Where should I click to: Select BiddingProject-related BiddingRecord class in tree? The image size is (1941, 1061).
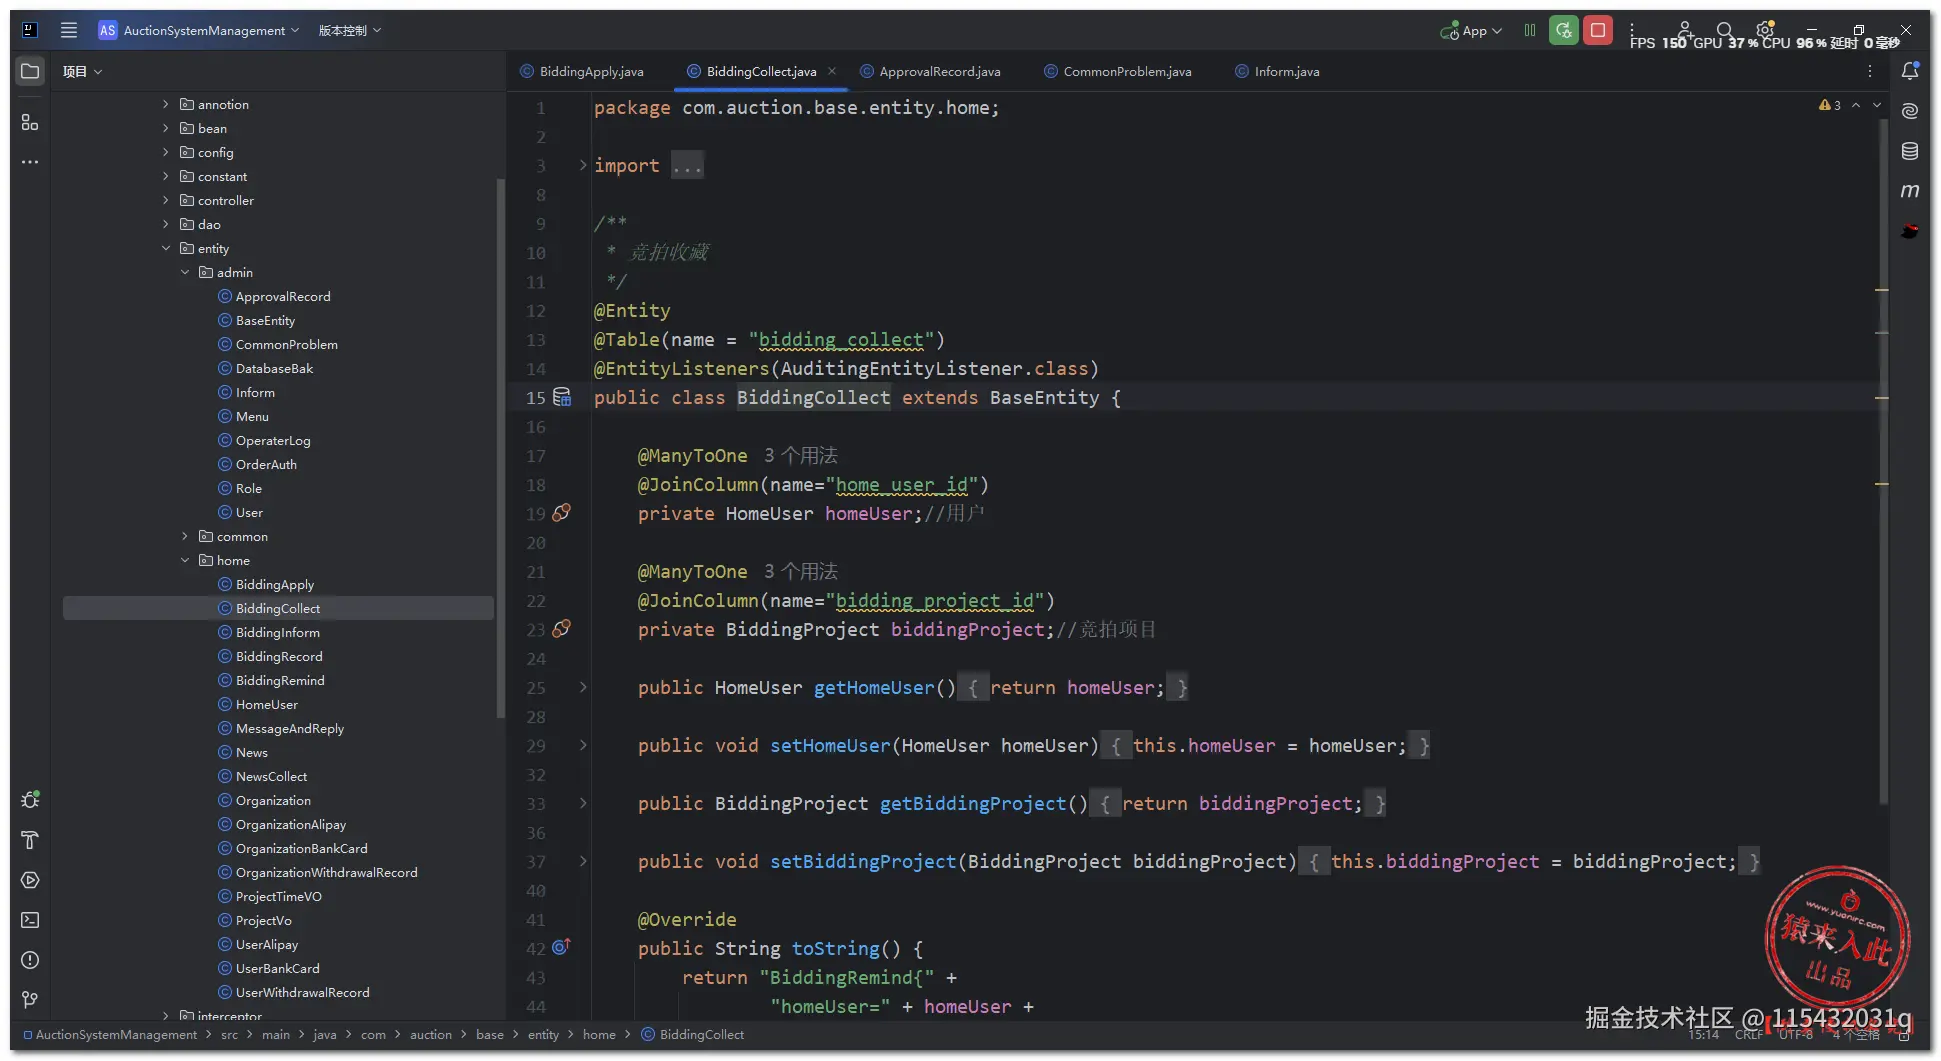tap(279, 656)
